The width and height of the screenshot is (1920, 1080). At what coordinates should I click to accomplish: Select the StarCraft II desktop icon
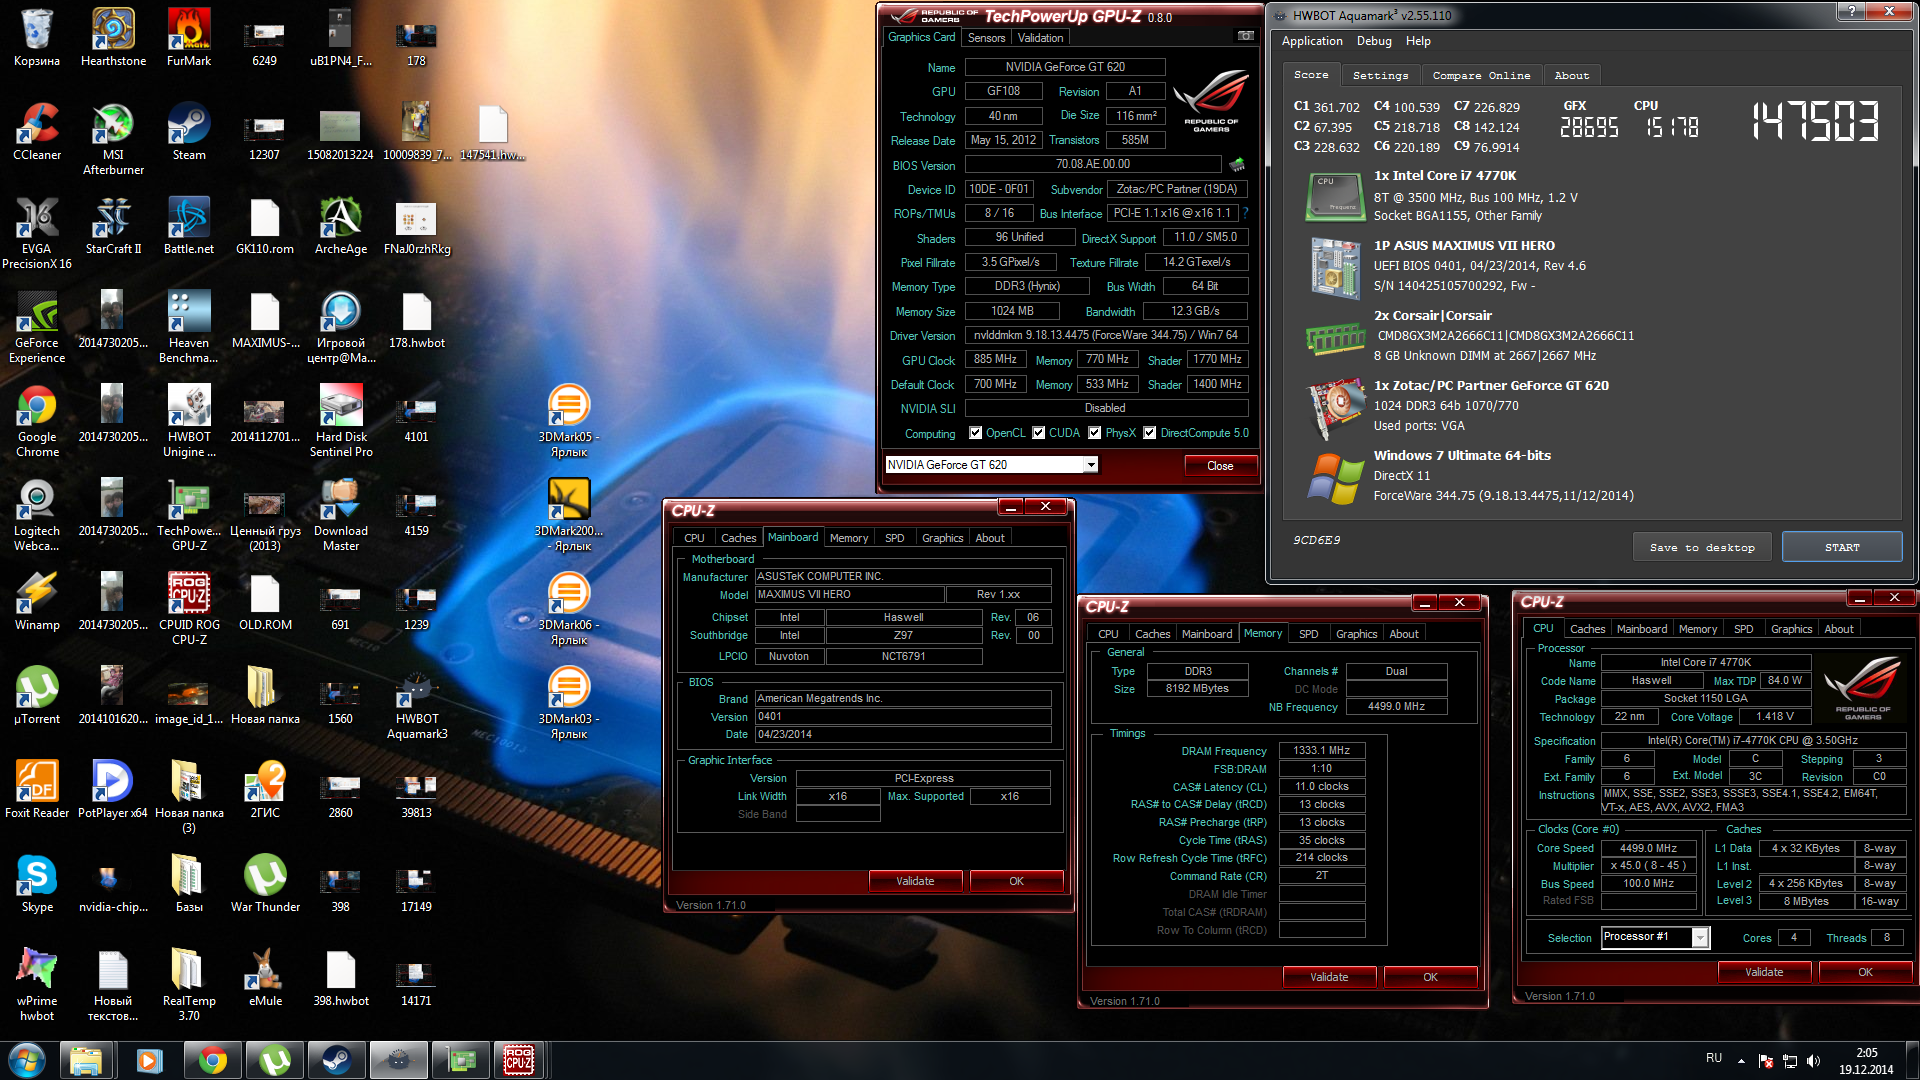tap(113, 226)
